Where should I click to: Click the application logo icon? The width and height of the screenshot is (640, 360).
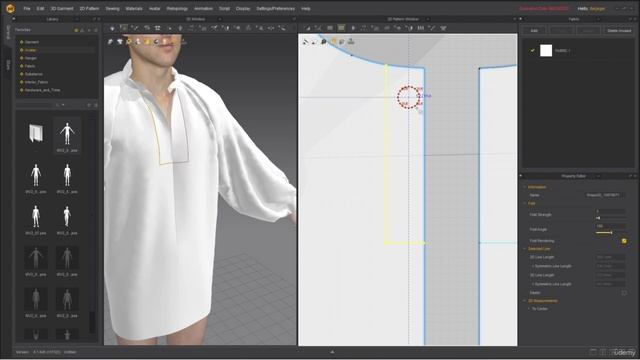10,8
